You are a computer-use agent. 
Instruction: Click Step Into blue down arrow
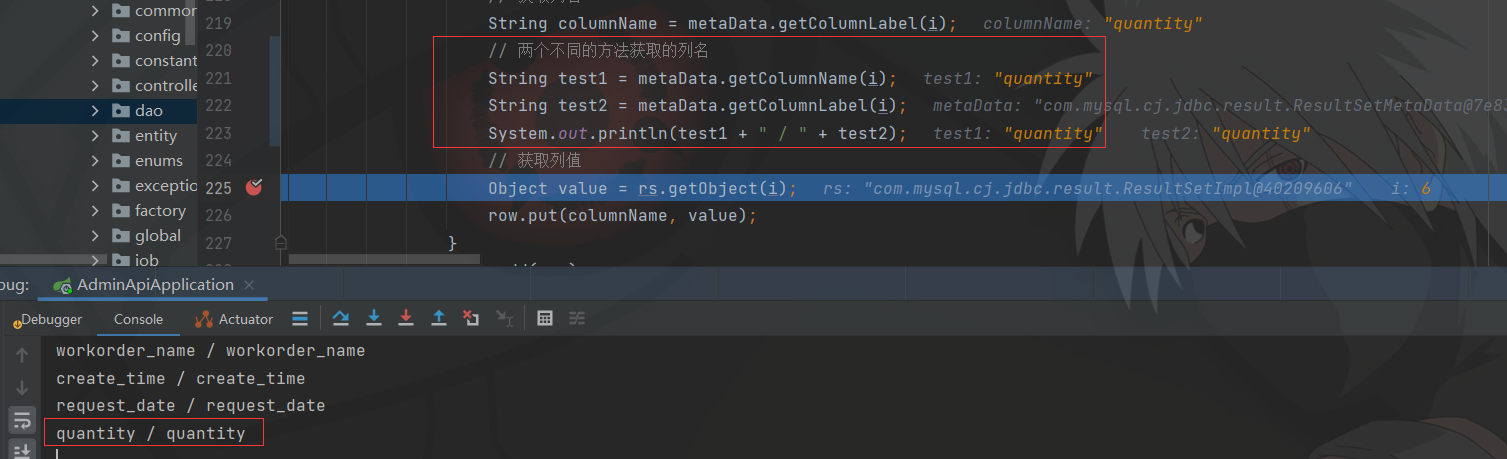tap(374, 318)
